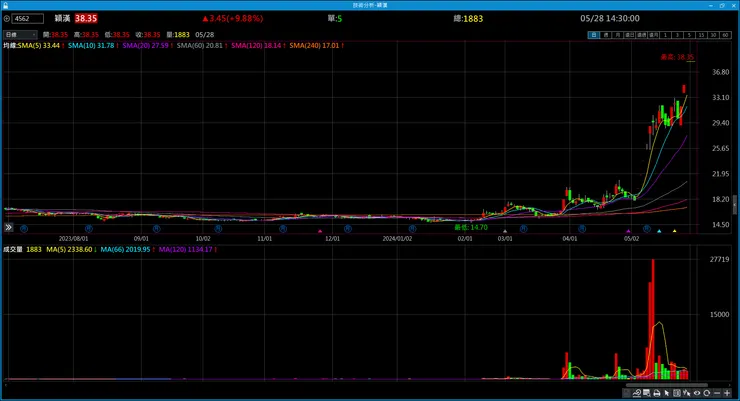Switch to the 月 monthly timeframe tab
The height and width of the screenshot is (401, 740).
coord(618,35)
